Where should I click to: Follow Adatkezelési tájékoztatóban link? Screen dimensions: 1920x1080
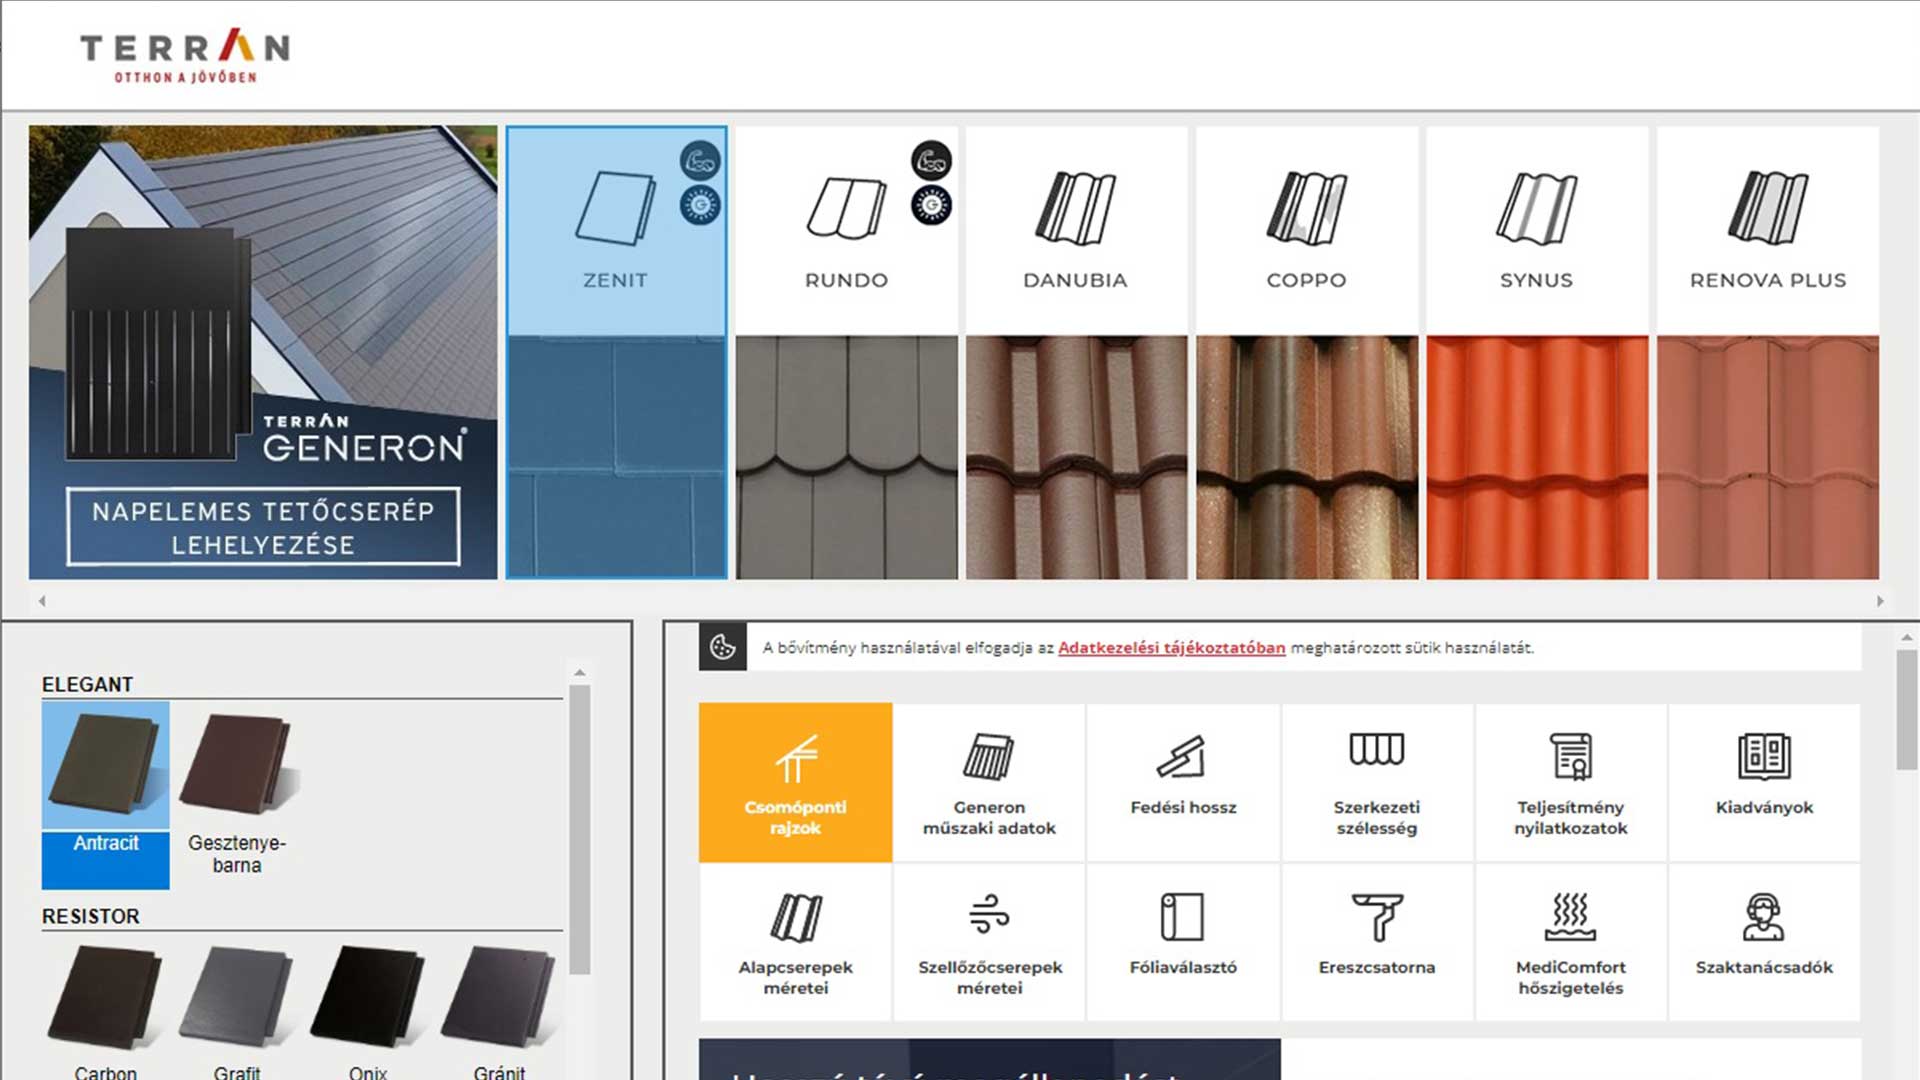coord(1171,648)
